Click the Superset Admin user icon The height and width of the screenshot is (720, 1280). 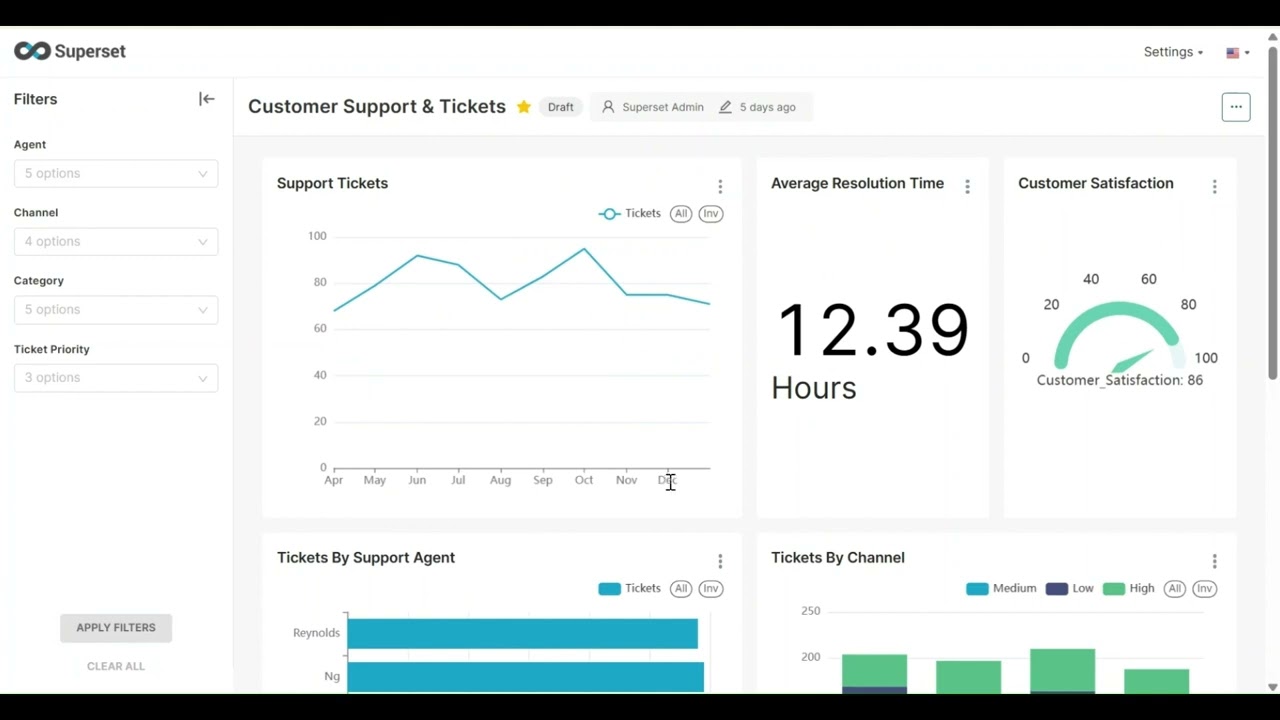click(608, 107)
